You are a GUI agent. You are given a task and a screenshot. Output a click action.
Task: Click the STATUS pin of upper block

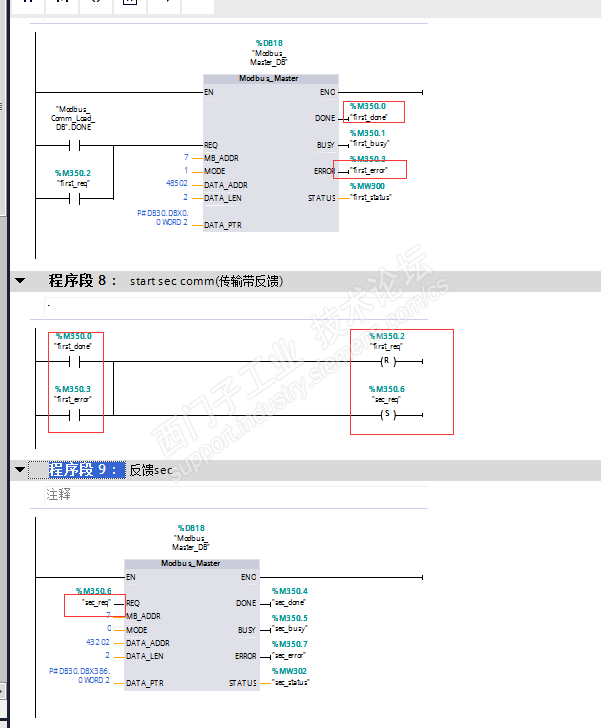coord(321,198)
